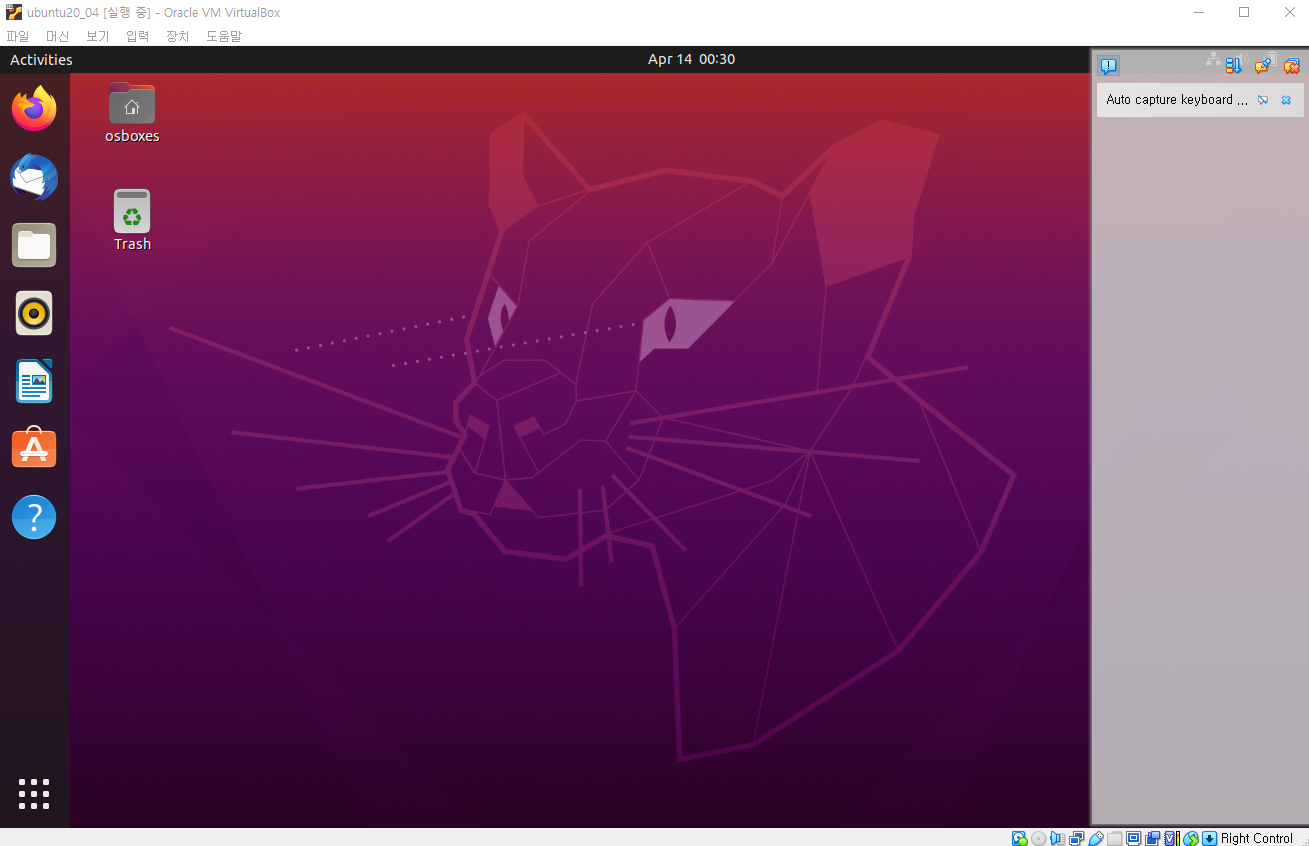Launch Rhythmbox music player from dock
This screenshot has height=846, width=1309.
34,313
